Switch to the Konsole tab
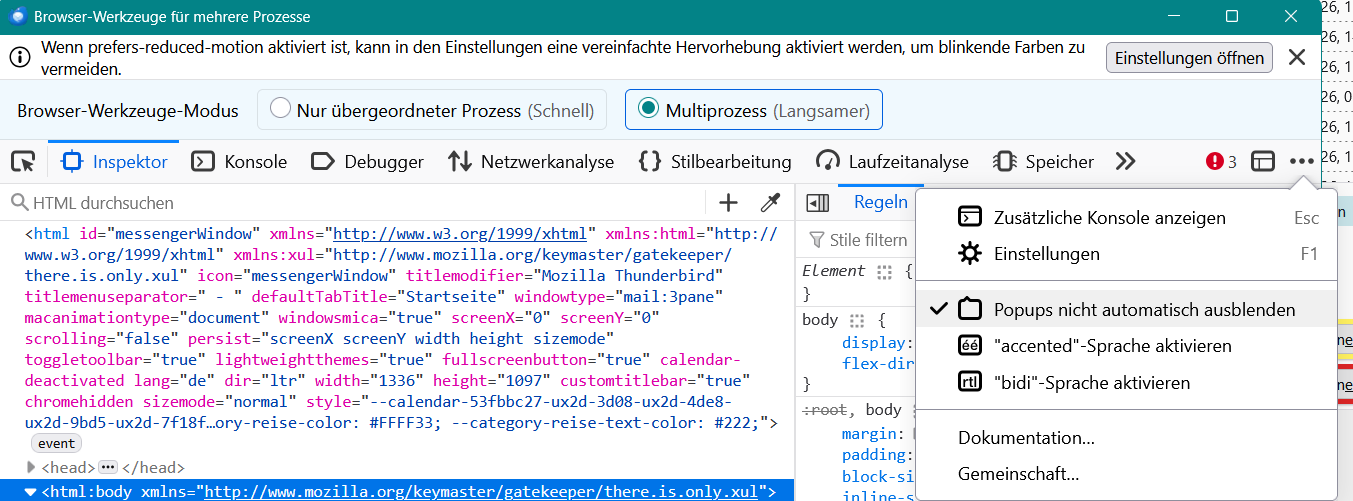The height and width of the screenshot is (501, 1353). click(x=240, y=161)
